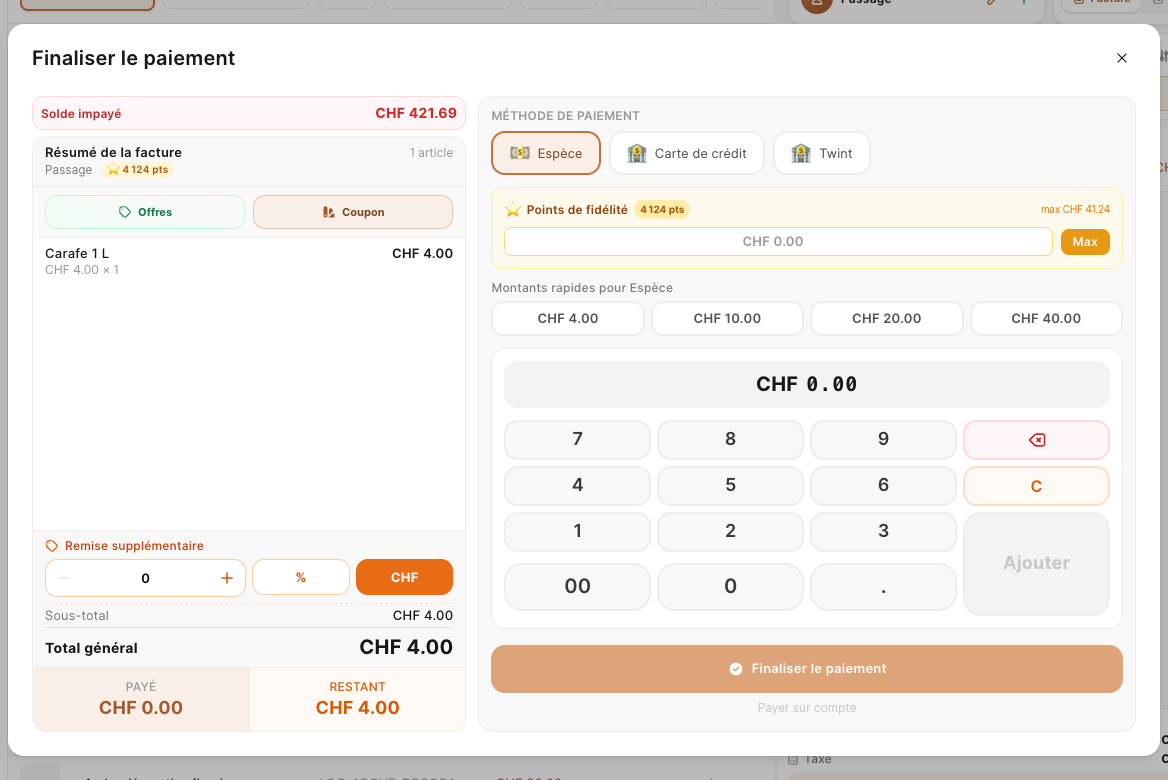Switch discount type to percent
The width and height of the screenshot is (1168, 780).
(301, 577)
